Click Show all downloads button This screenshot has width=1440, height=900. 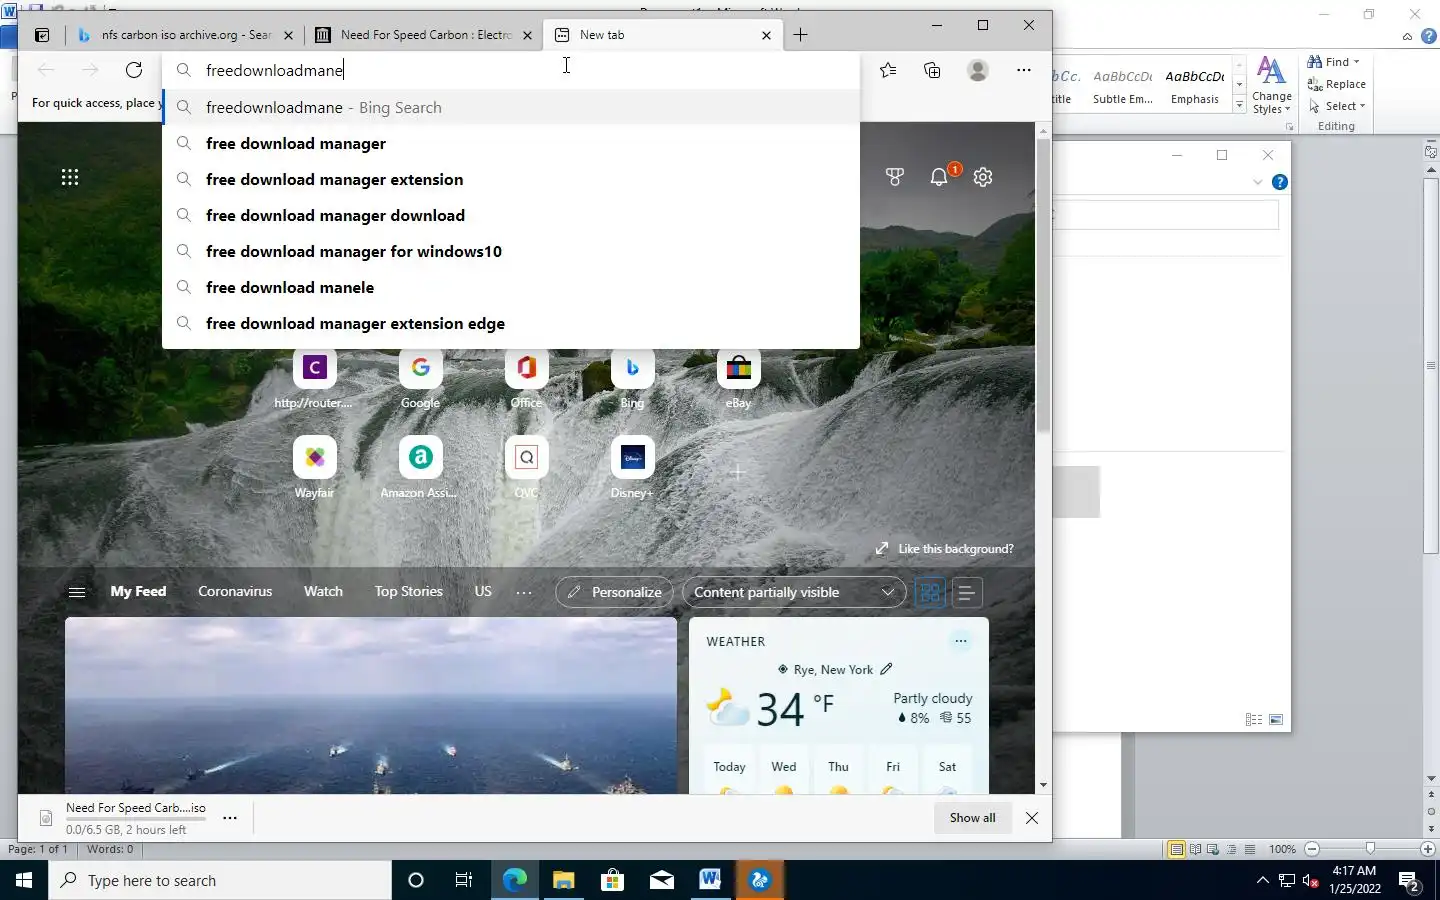click(972, 818)
